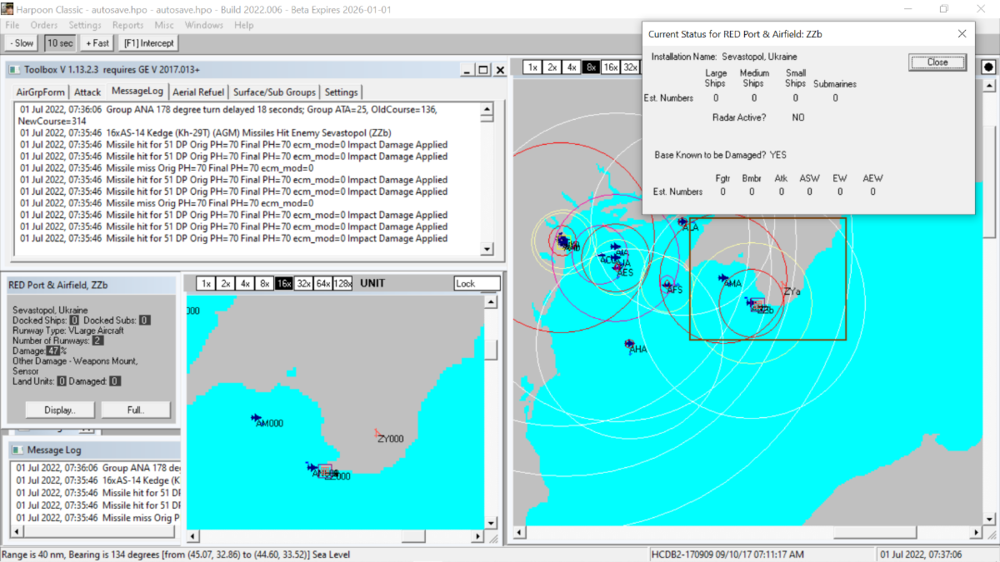Viewport: 1000px width, 562px height.
Task: Click the down arrow of Toolbox message log scrollbar
Action: click(487, 249)
